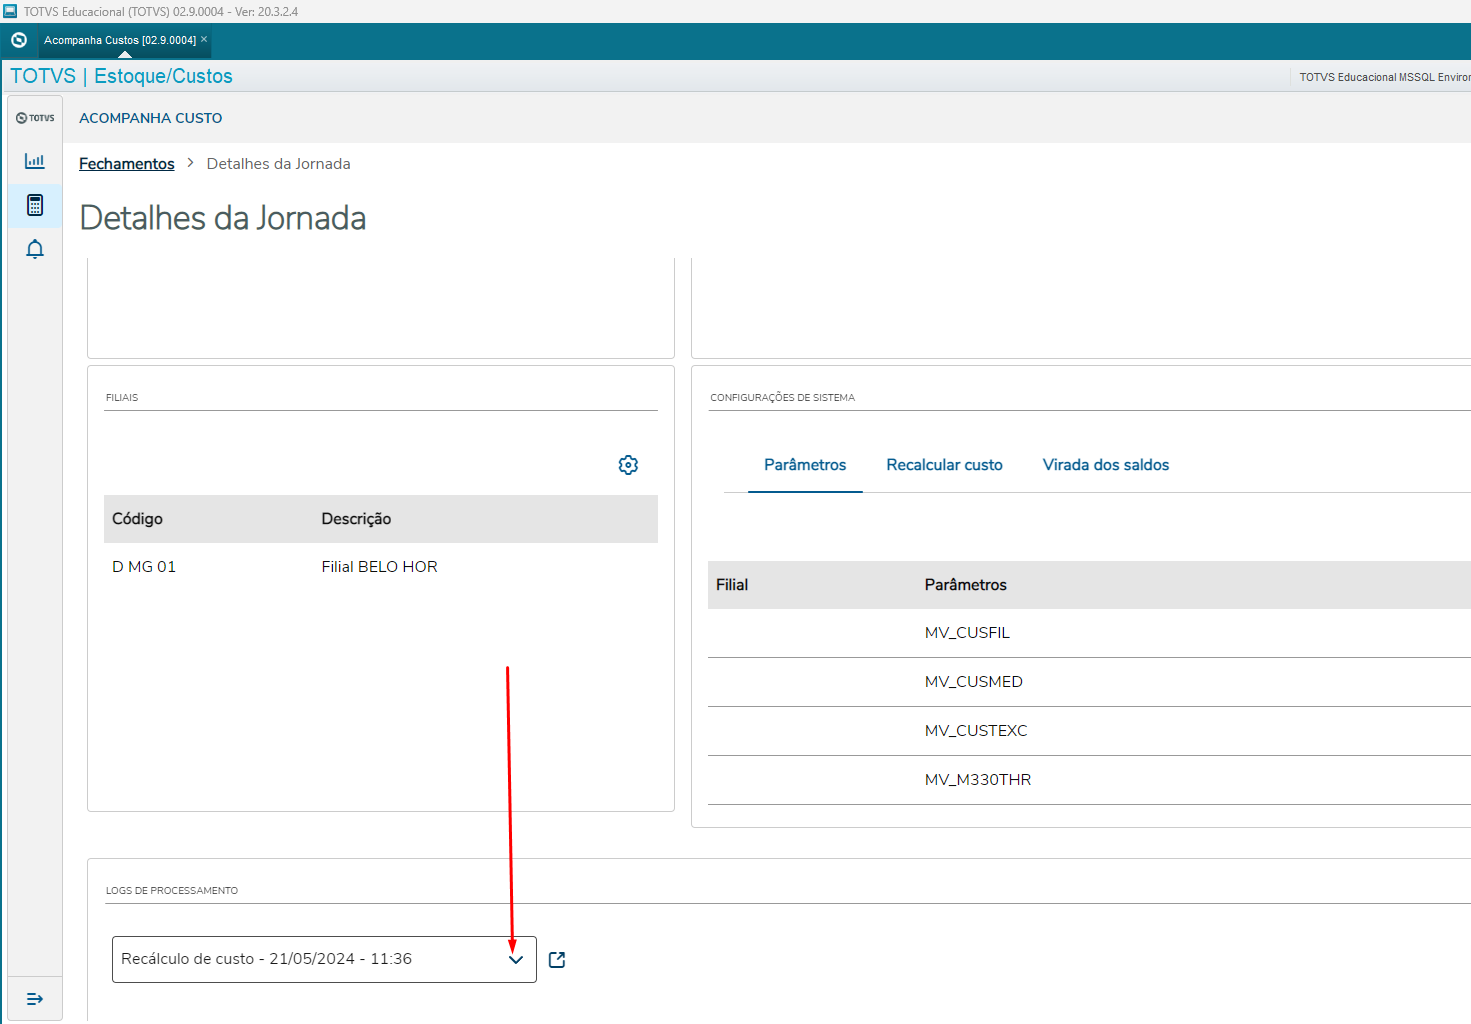Open Filiais table settings gear
The width and height of the screenshot is (1471, 1024).
628,465
